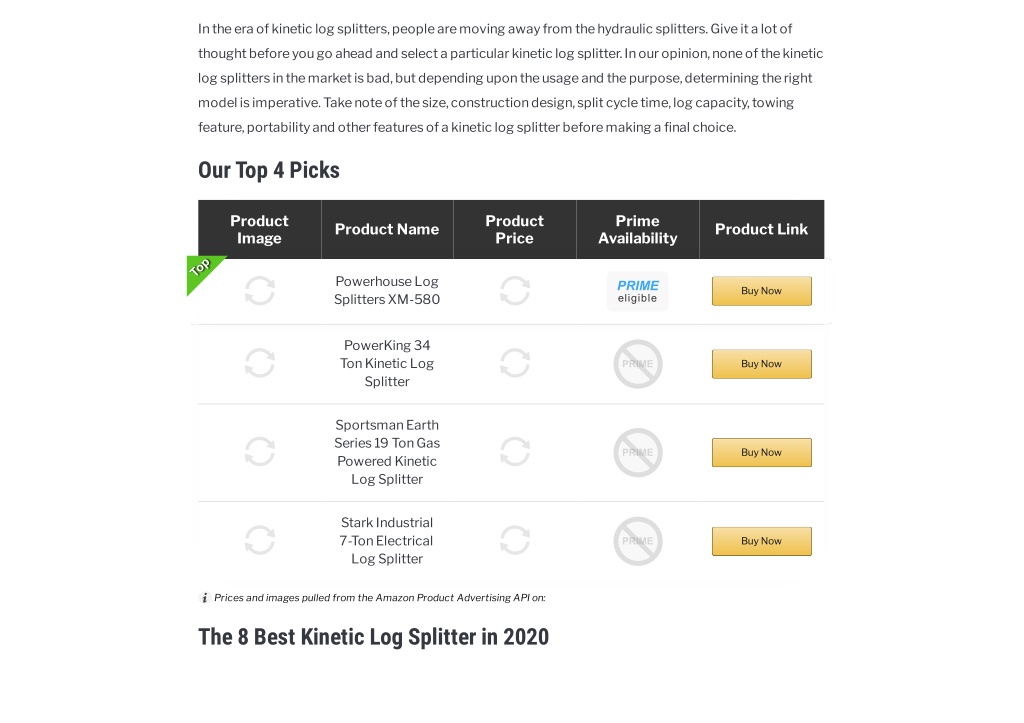This screenshot has height=723, width=1024.
Task: Click the no-Prime icon in Stark Industrial row
Action: [x=638, y=541]
